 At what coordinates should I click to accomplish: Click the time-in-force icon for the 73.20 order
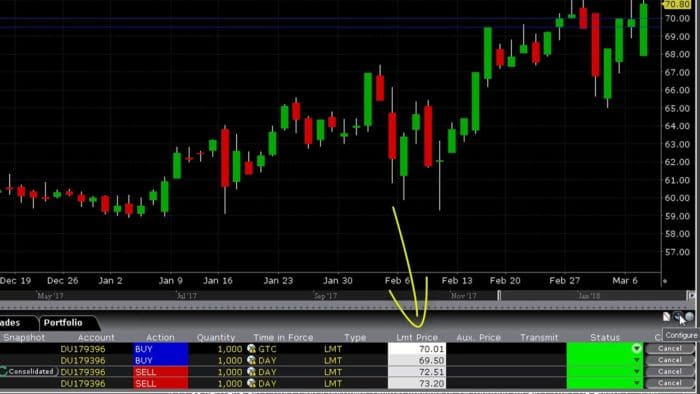click(x=251, y=383)
